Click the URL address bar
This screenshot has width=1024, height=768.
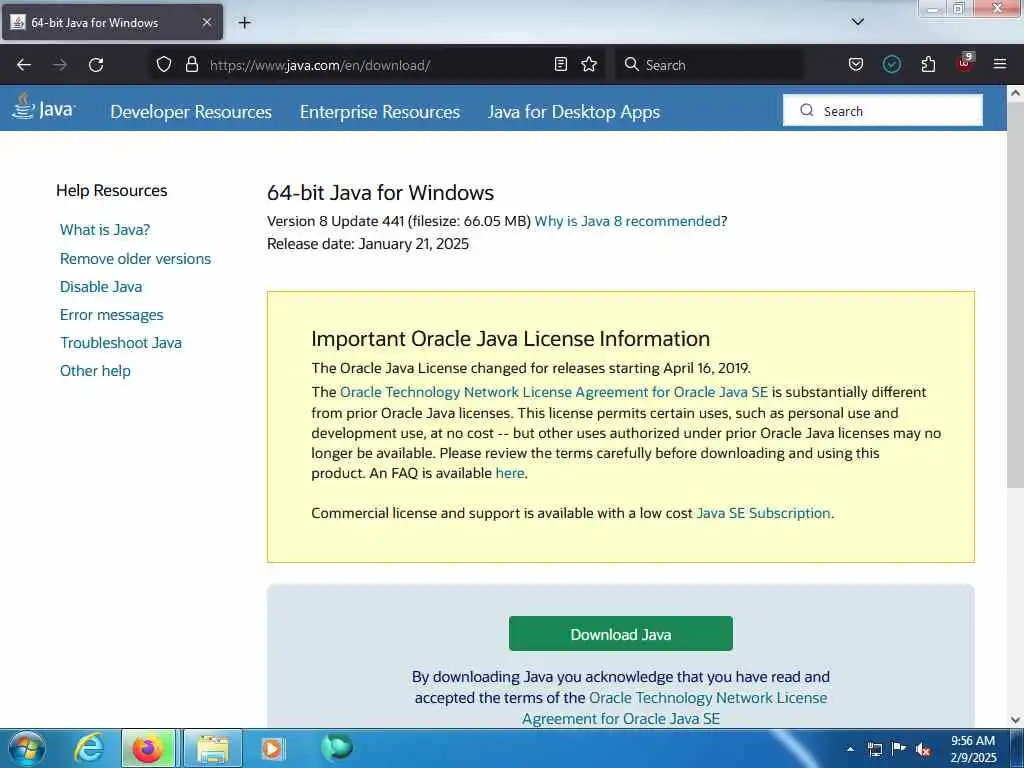[375, 65]
